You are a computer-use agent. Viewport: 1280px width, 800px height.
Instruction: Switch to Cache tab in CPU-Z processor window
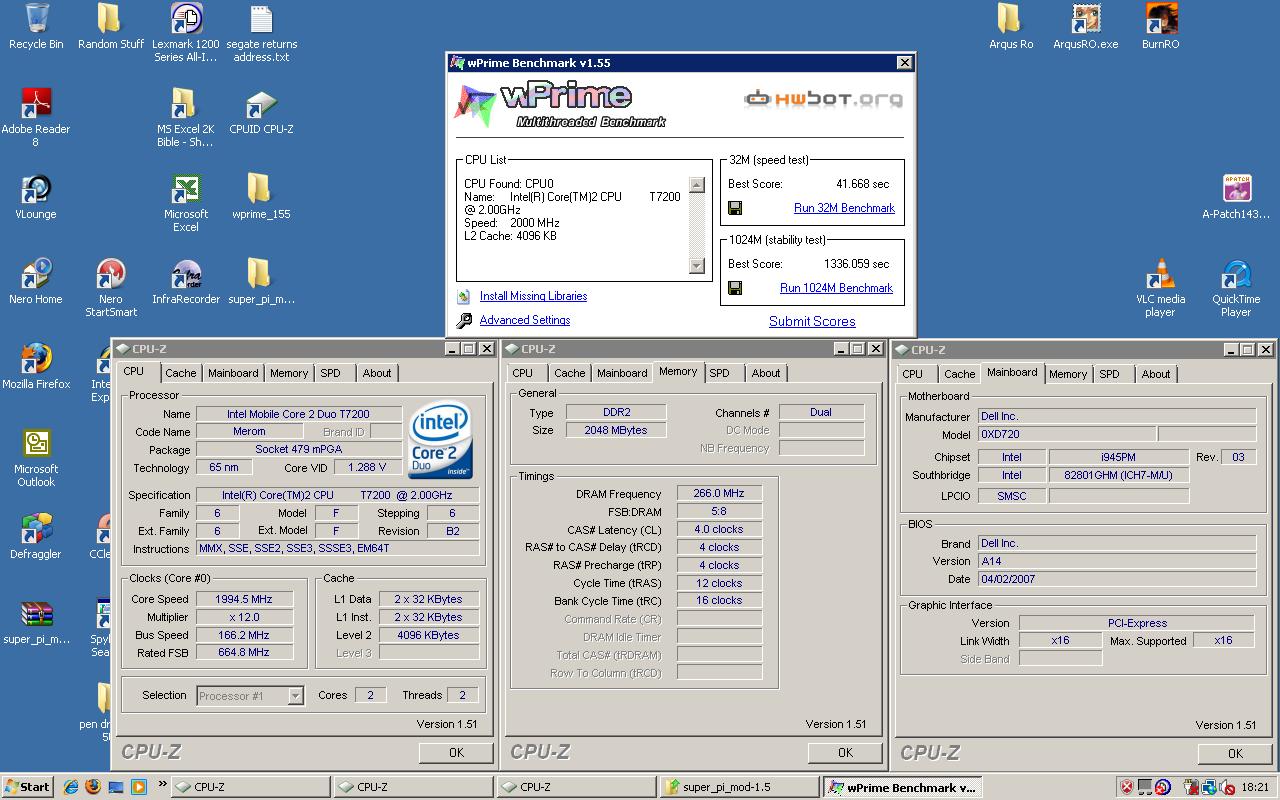coord(180,373)
